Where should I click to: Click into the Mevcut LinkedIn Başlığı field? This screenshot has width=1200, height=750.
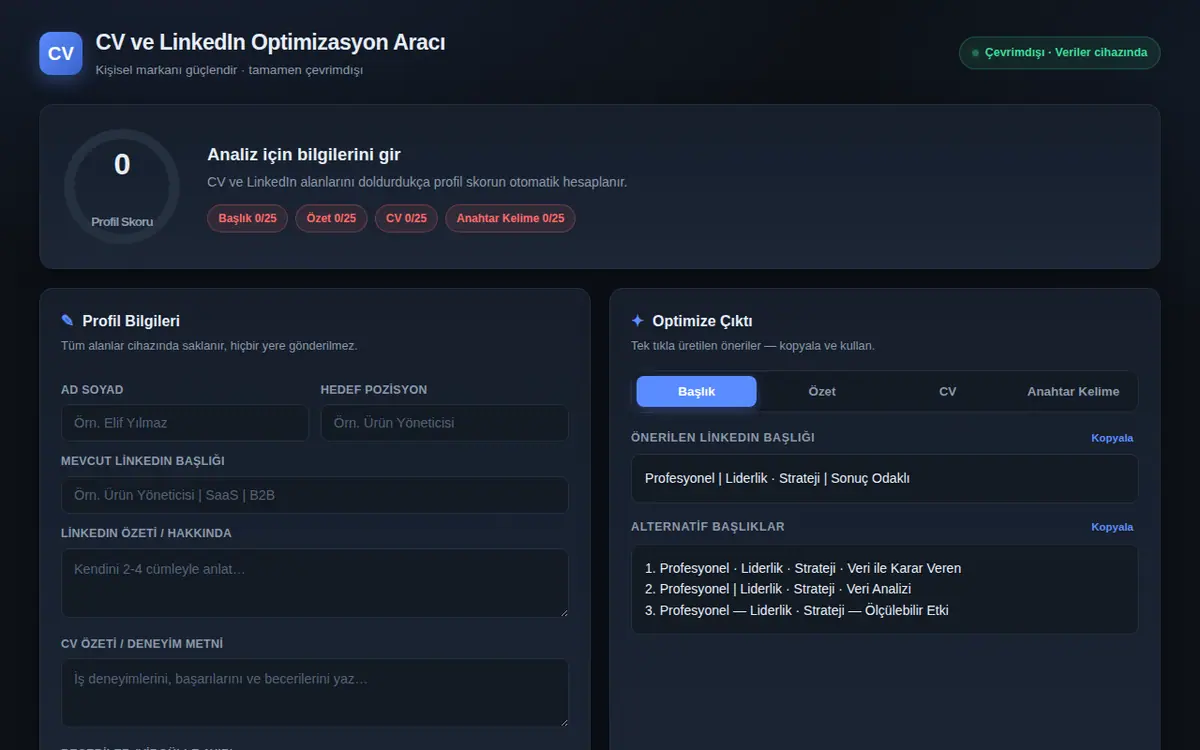coord(314,495)
